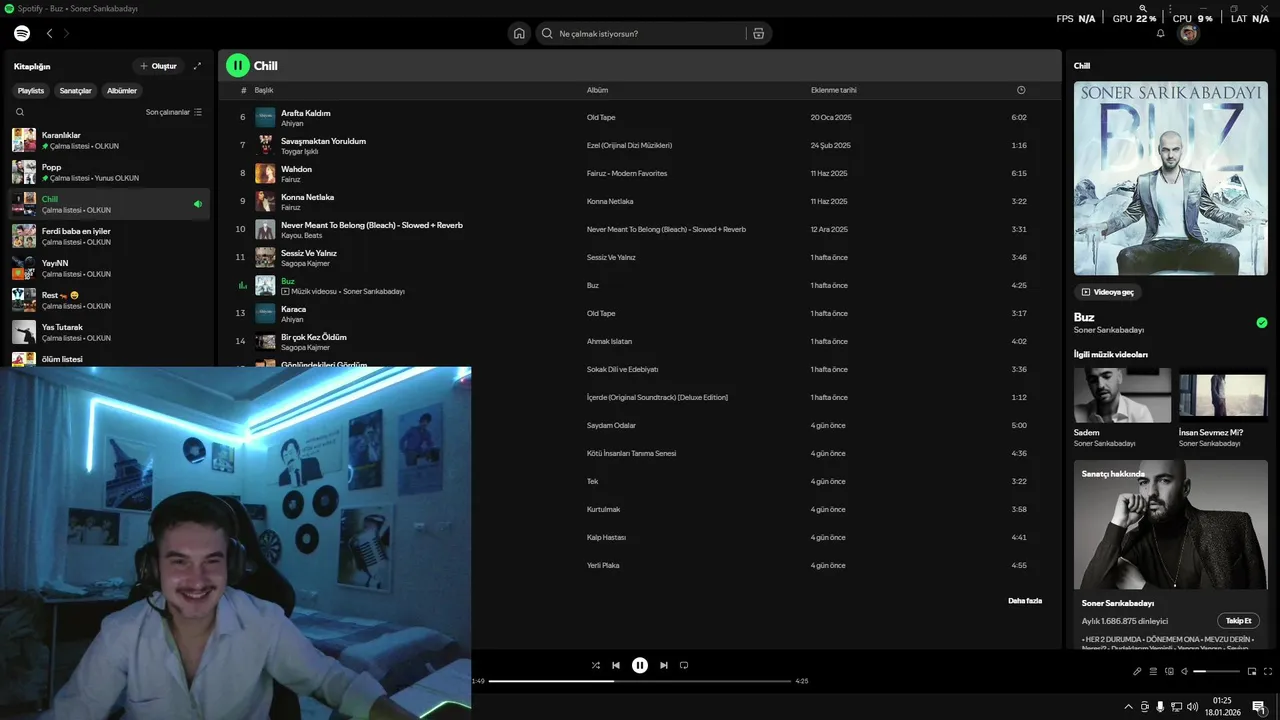1280x720 pixels.
Task: Toggle repeat in the player bar
Action: point(684,665)
